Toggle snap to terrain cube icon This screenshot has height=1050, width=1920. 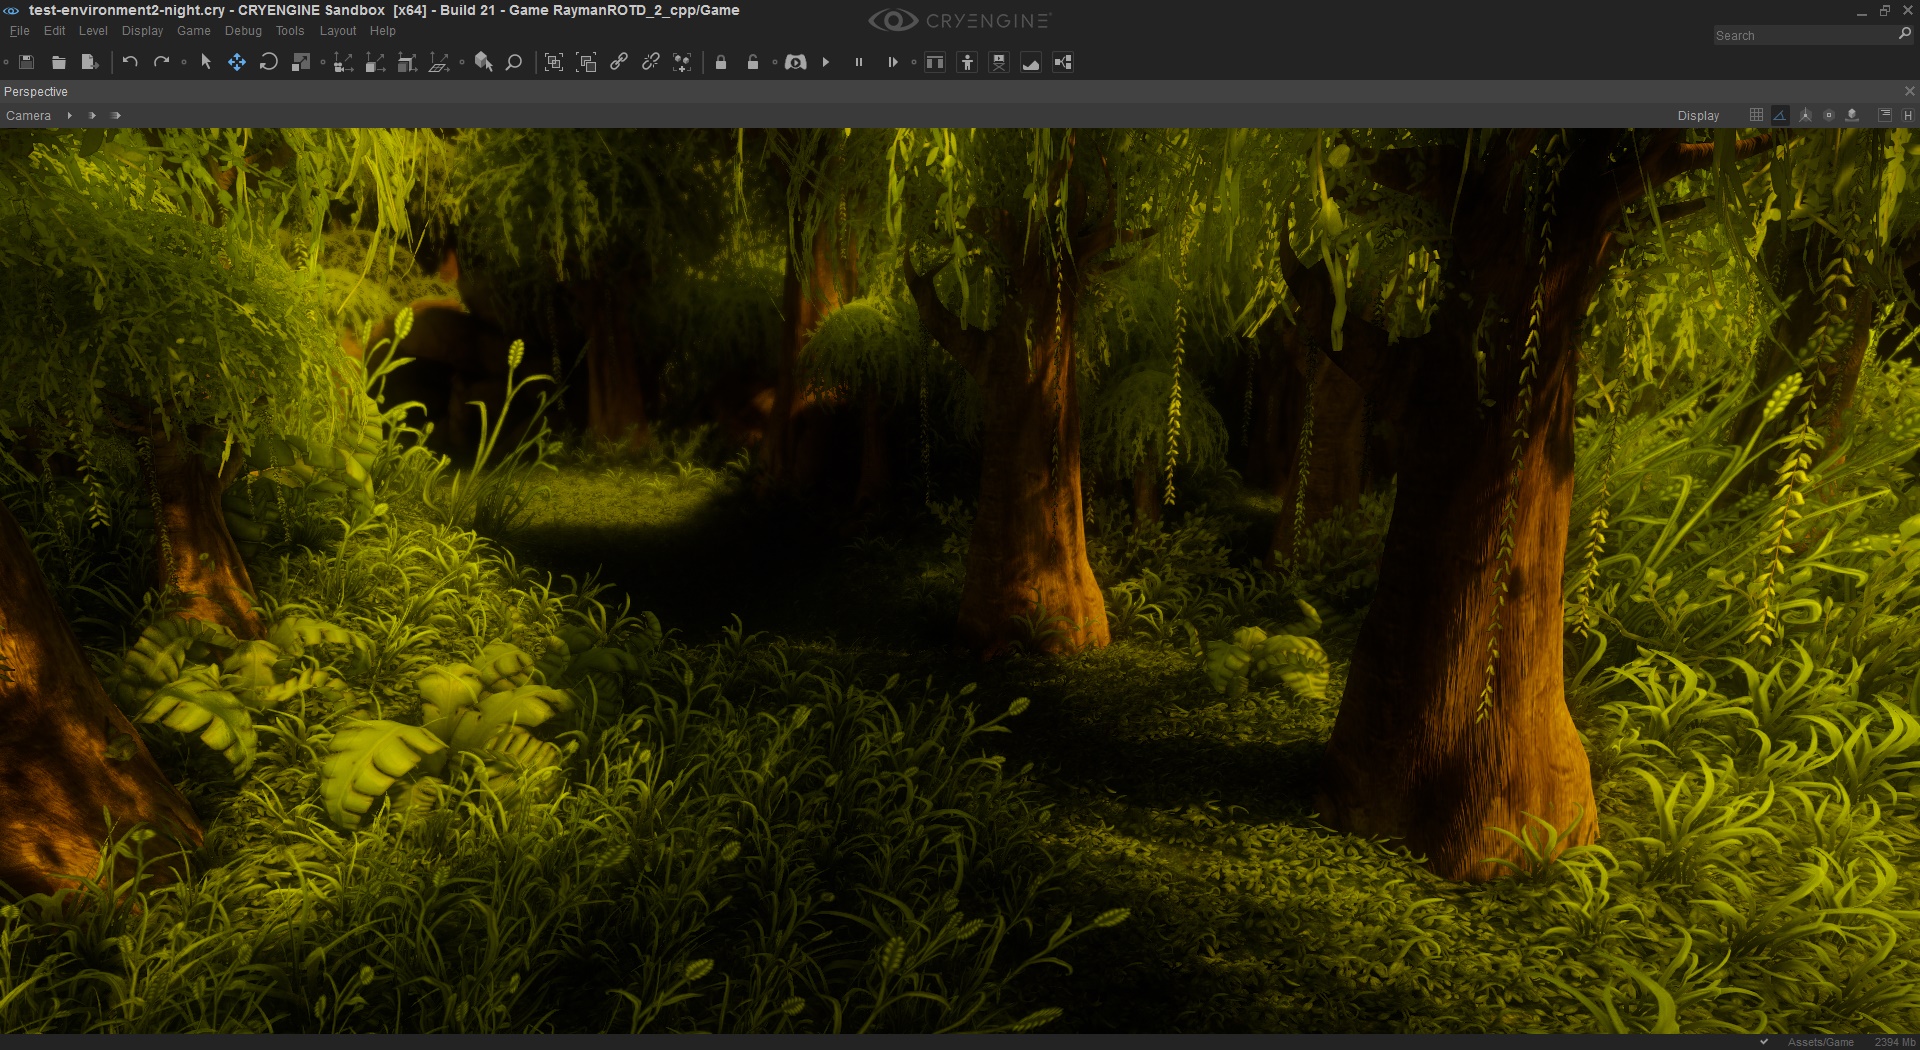click(1852, 115)
